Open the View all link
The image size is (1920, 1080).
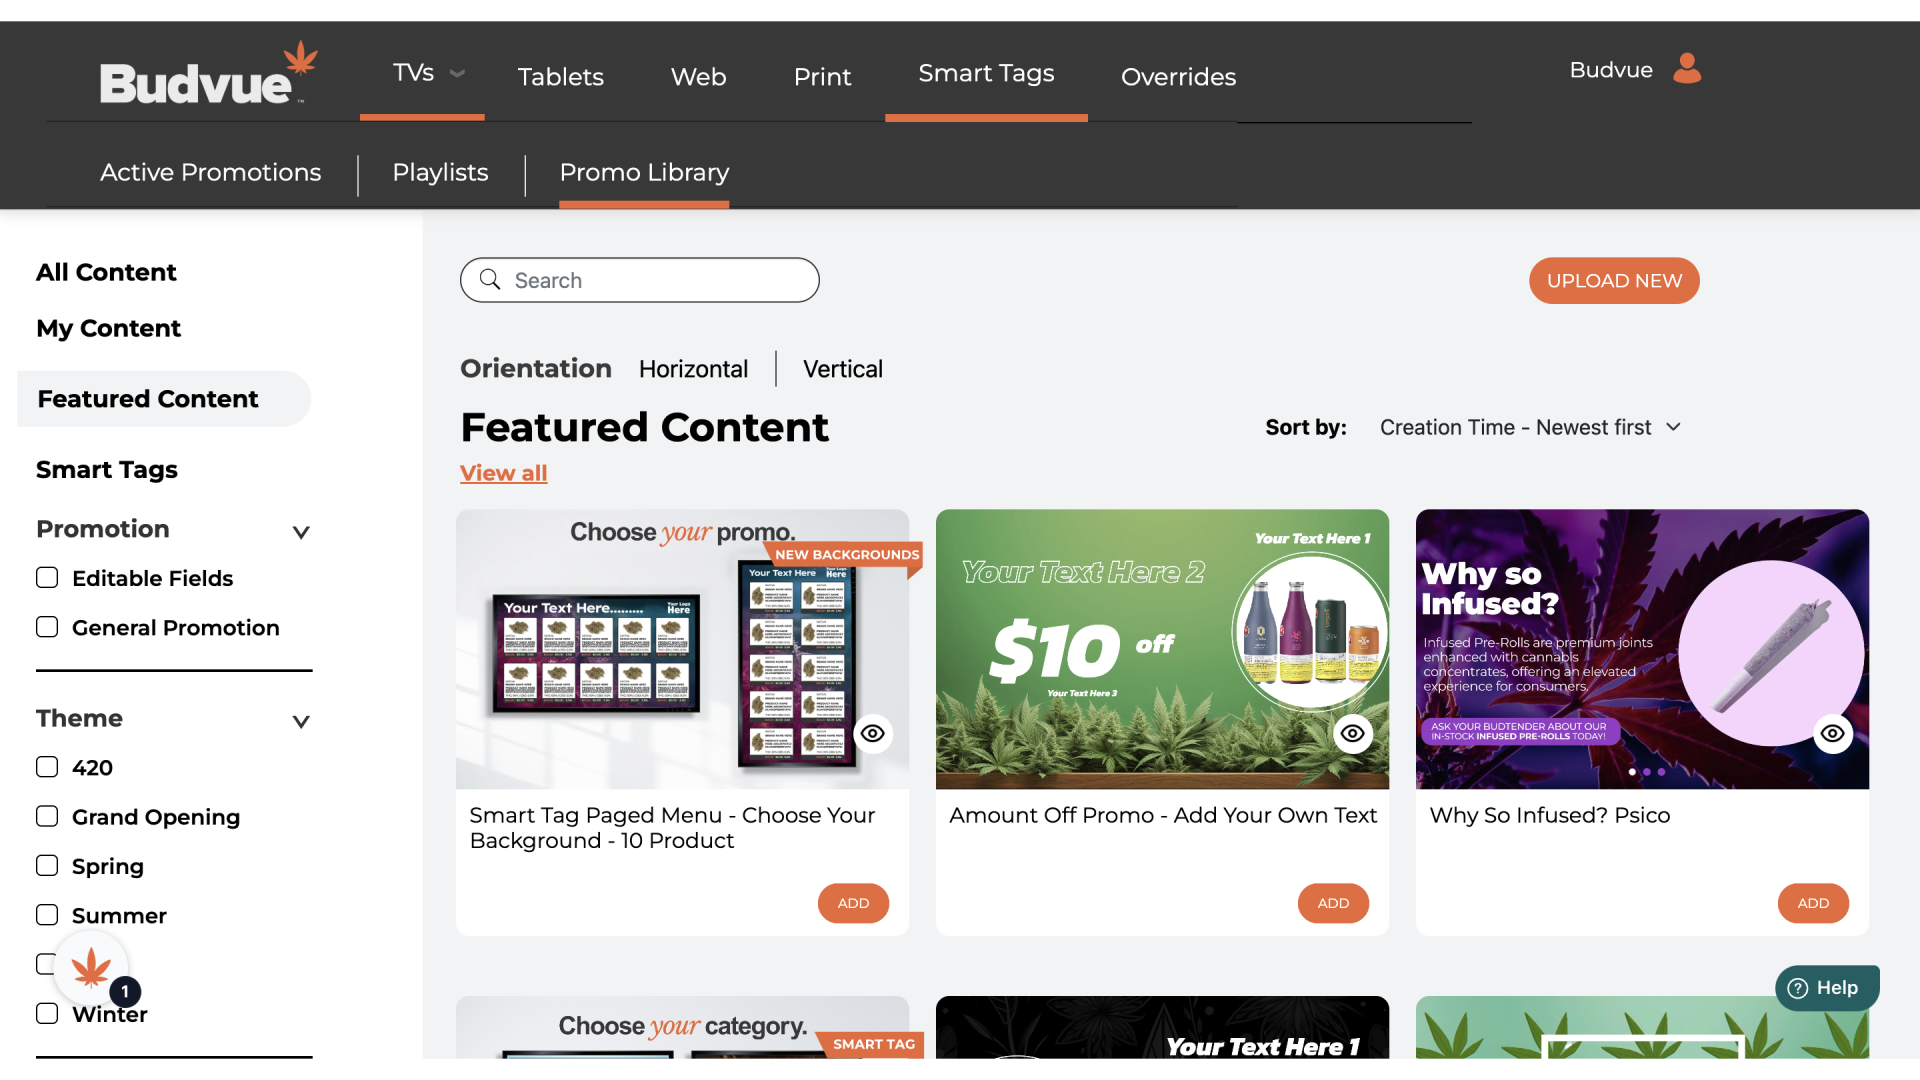[503, 473]
